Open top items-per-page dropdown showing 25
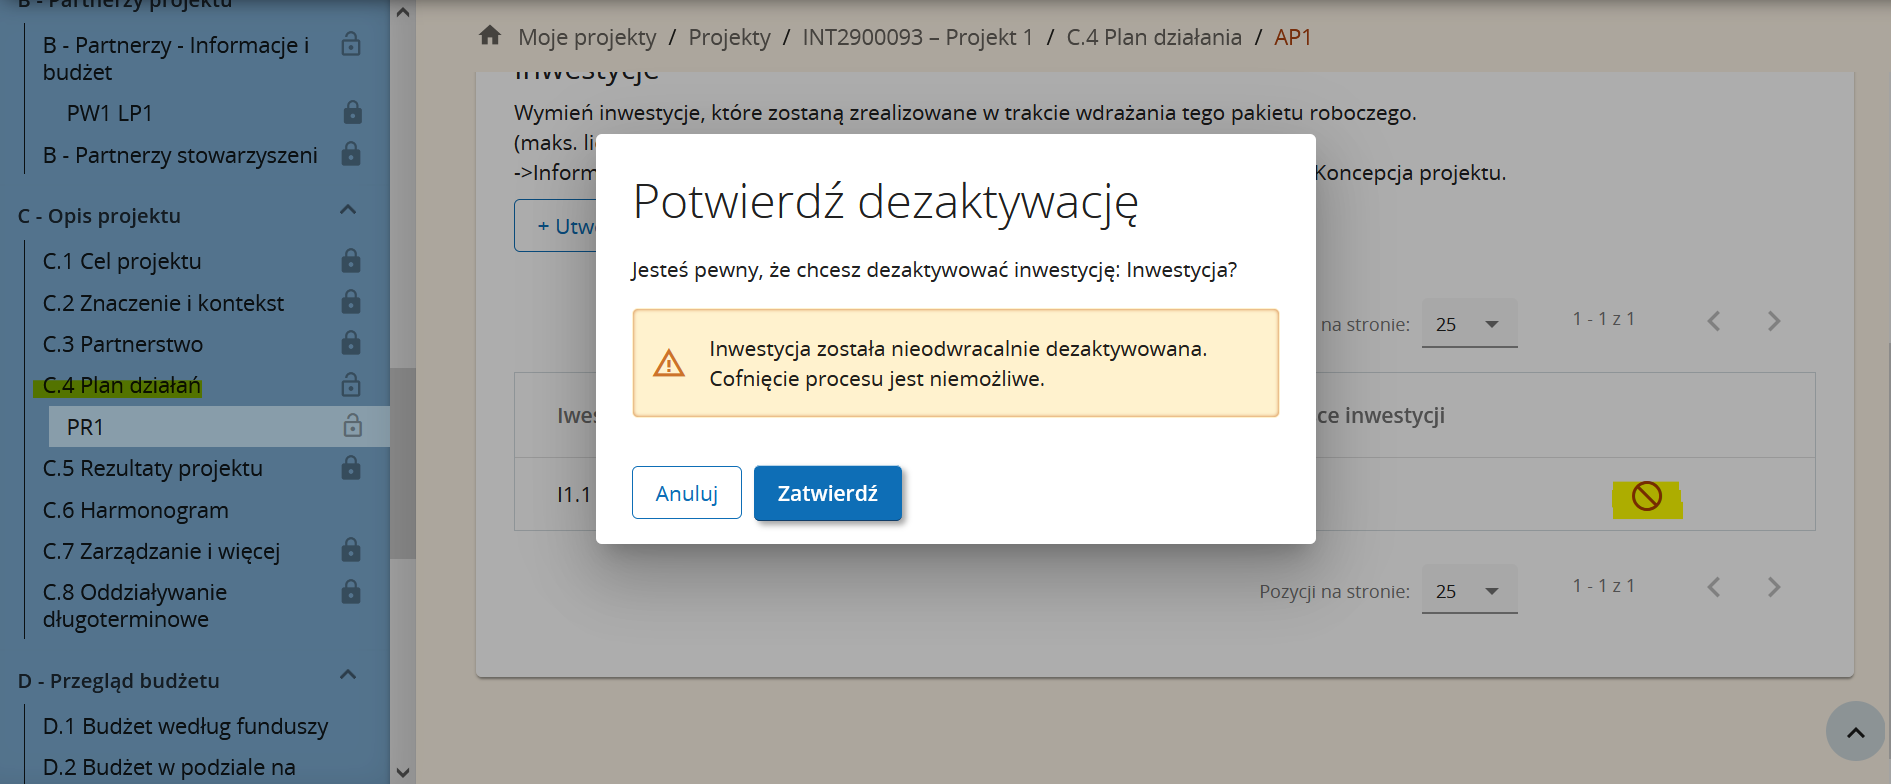The height and width of the screenshot is (784, 1891). pyautogui.click(x=1468, y=324)
